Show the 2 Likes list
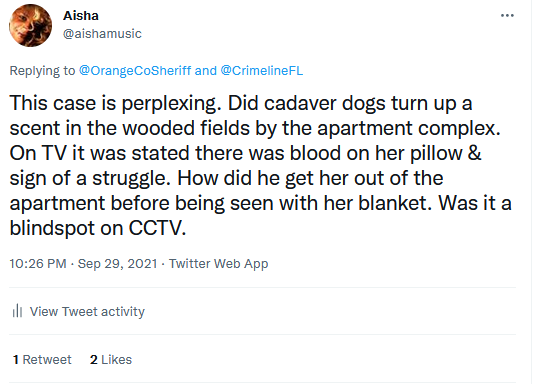Screen dimensions: 533x384 click(x=111, y=360)
